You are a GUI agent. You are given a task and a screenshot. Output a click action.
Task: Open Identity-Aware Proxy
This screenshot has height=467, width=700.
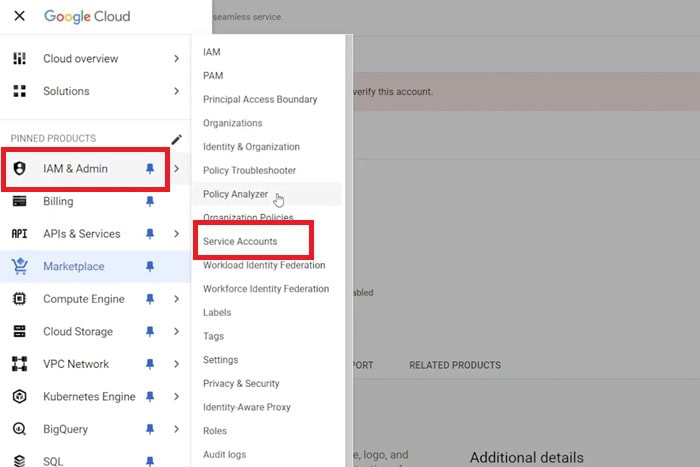pyautogui.click(x=246, y=407)
